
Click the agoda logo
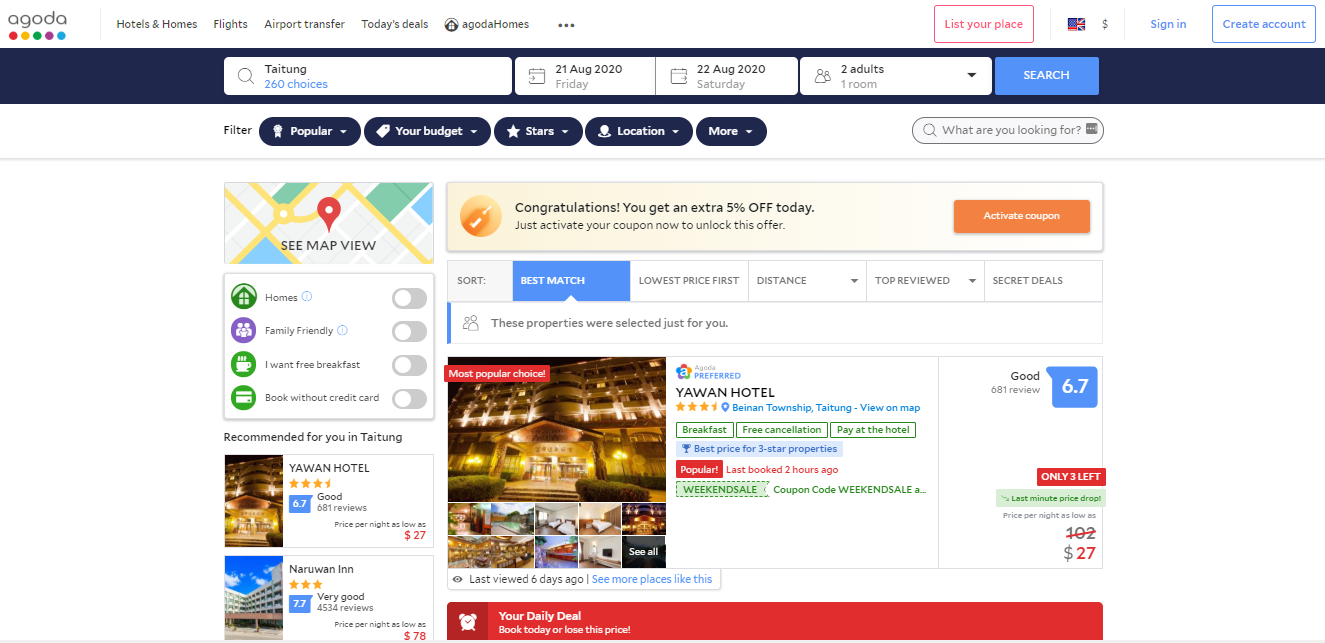pos(38,24)
